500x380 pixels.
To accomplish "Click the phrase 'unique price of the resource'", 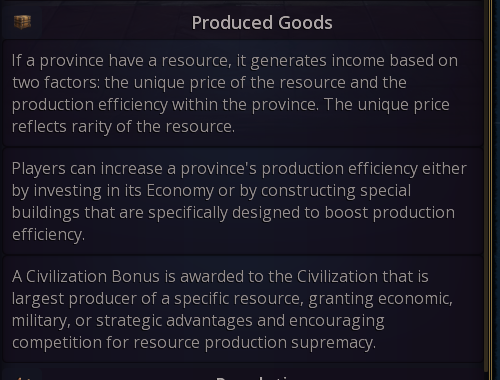I will (x=239, y=83).
